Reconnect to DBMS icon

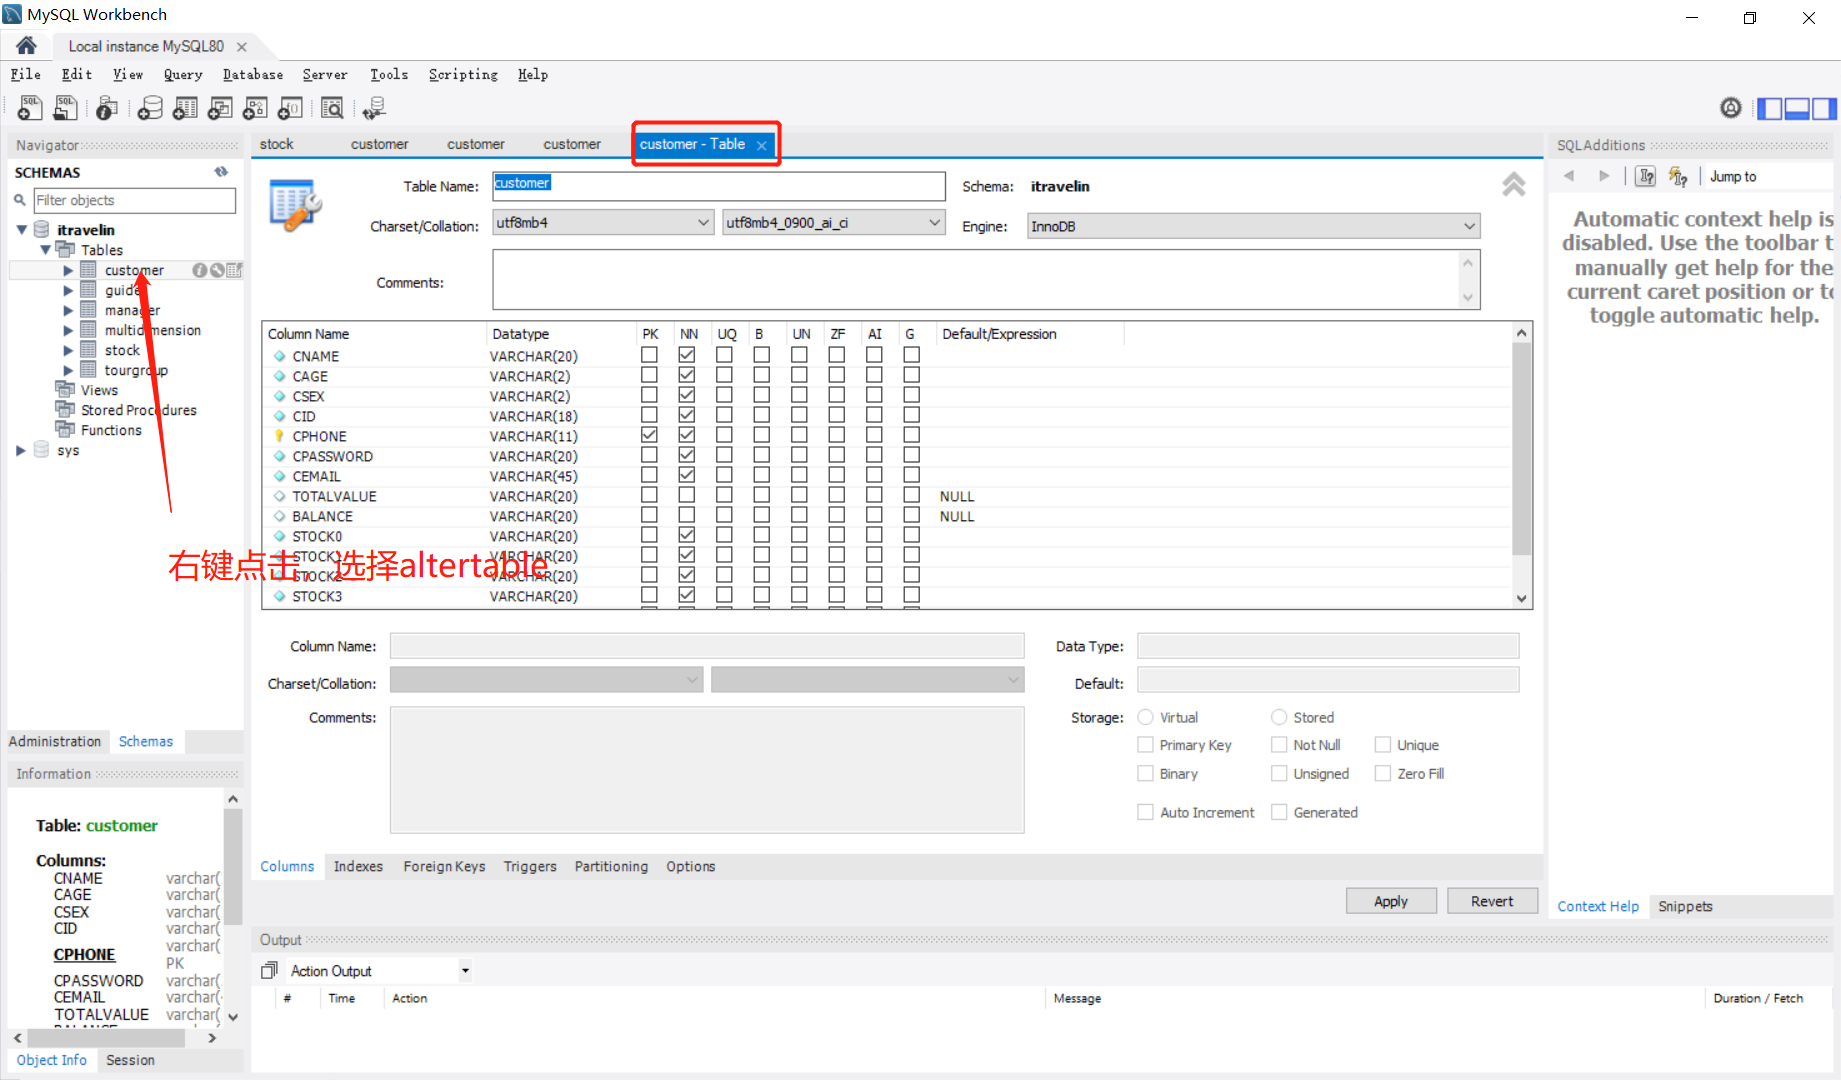click(x=375, y=108)
